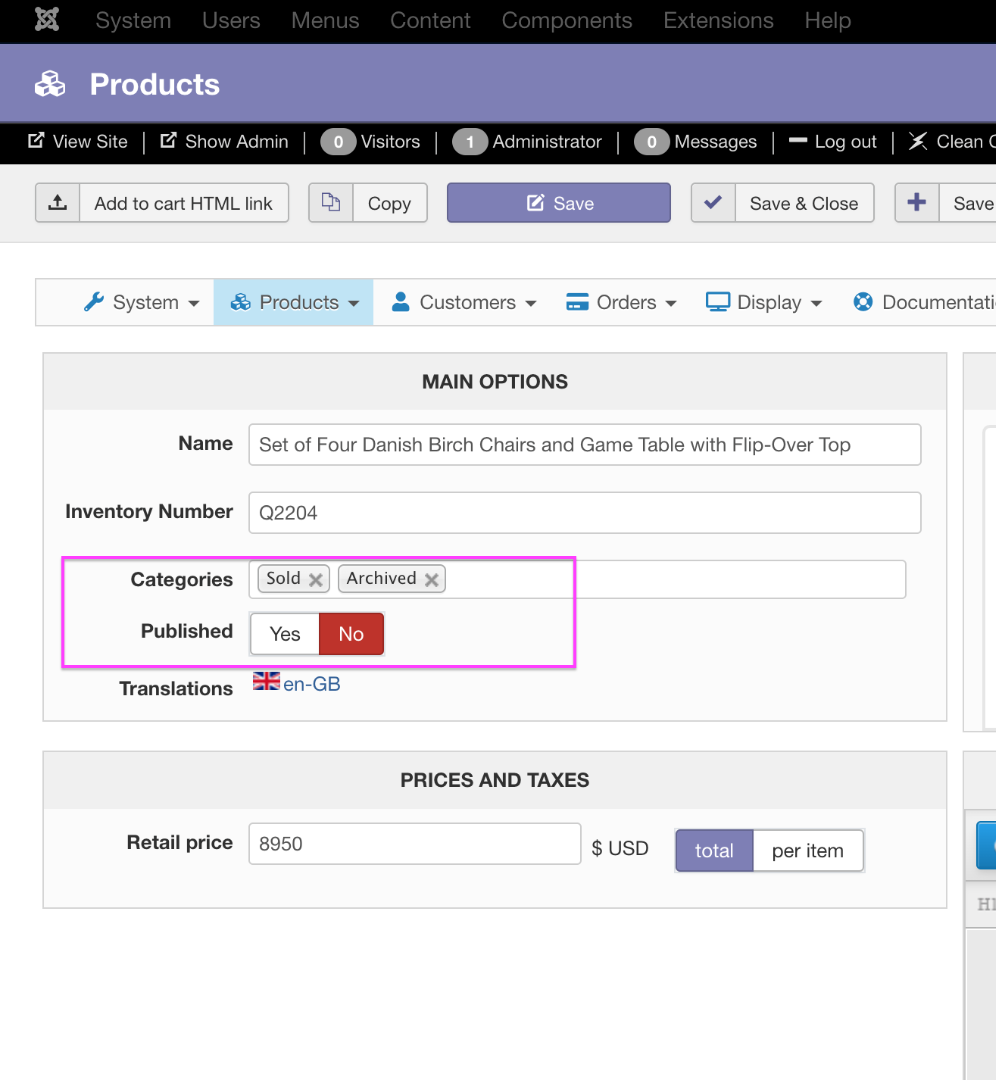Remove the Sold category tag
The width and height of the screenshot is (996, 1080).
pyautogui.click(x=316, y=580)
